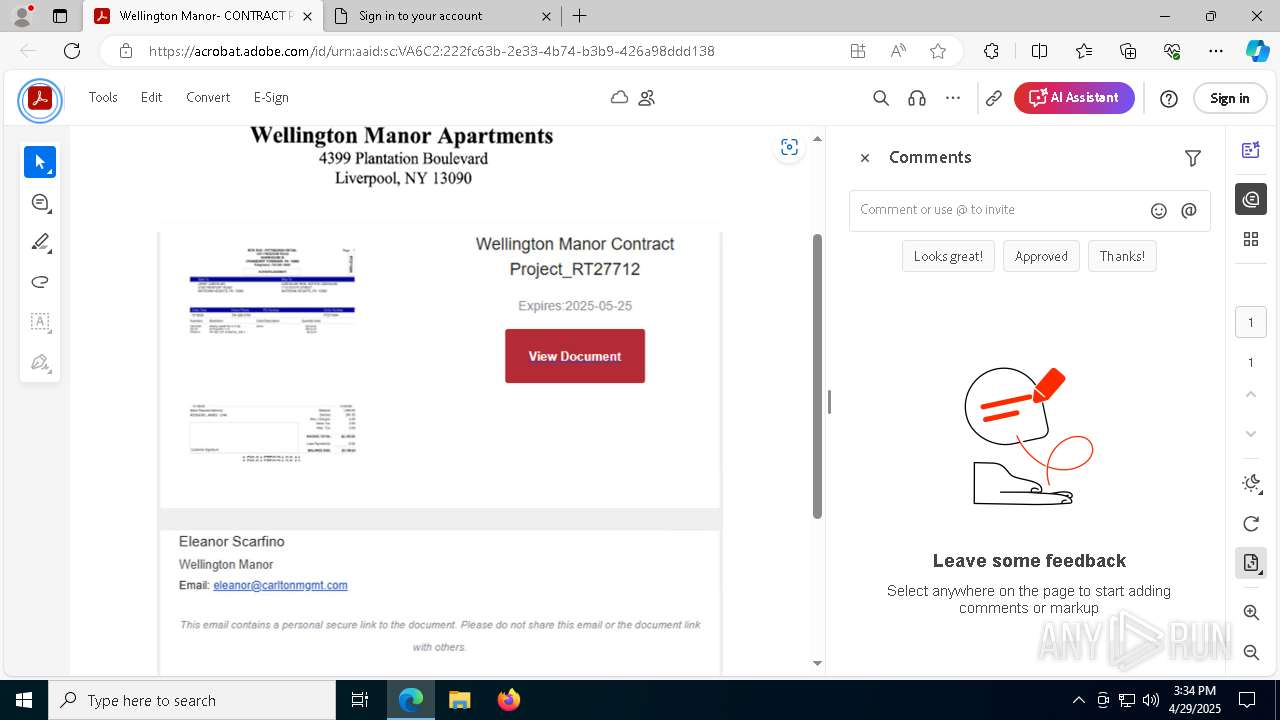This screenshot has height=720, width=1280.
Task: Insert the Thanks! quick reply
Action: pyautogui.click(x=1122, y=256)
